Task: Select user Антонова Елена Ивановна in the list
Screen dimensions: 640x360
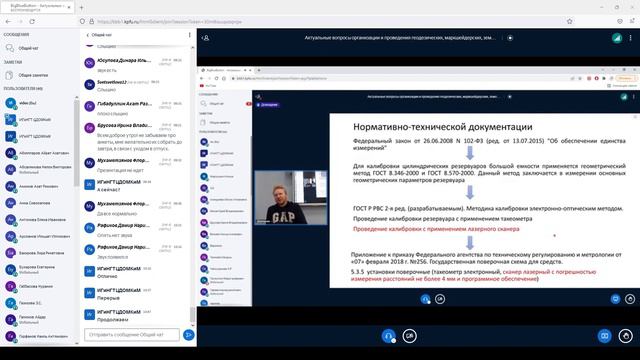Action: pyautogui.click(x=40, y=220)
